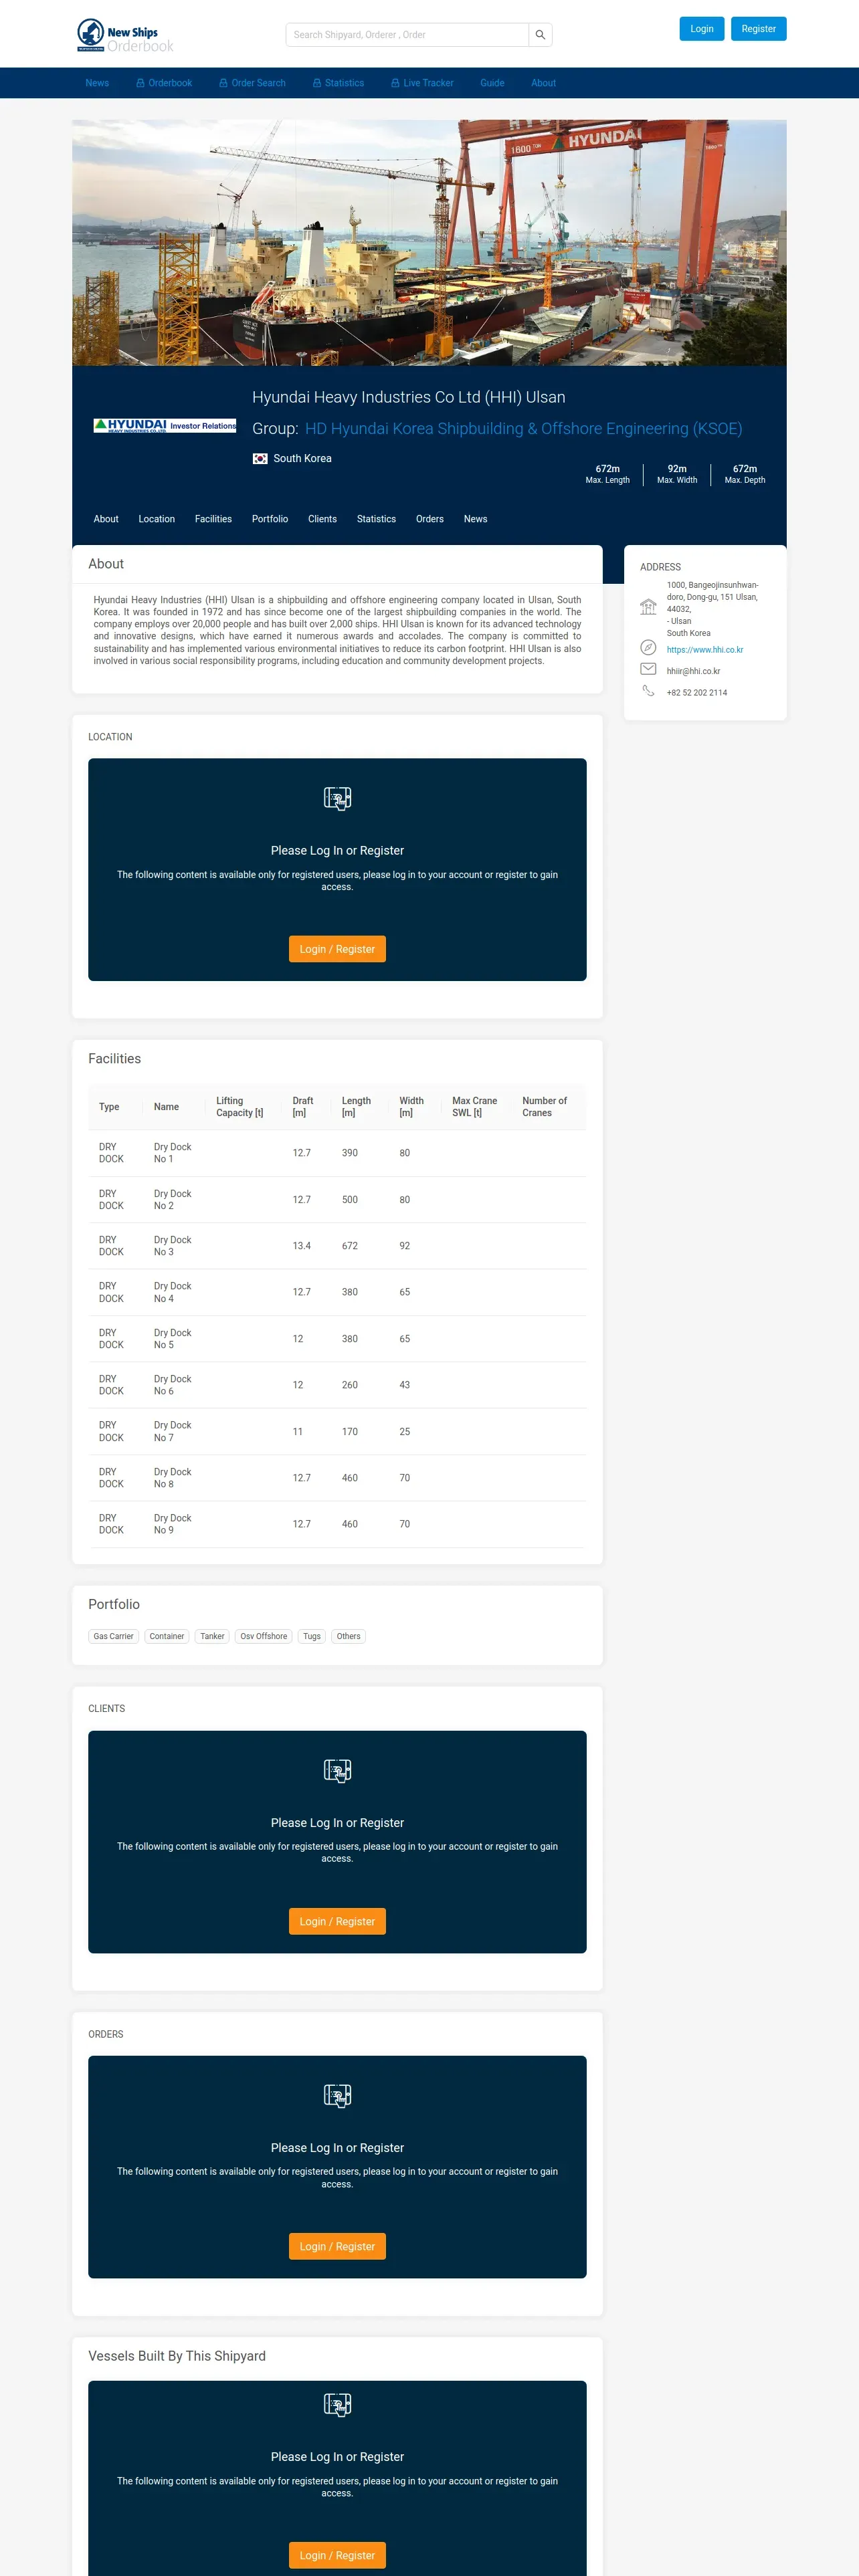Click the locked-content icon in Clients panel

pos(337,1770)
